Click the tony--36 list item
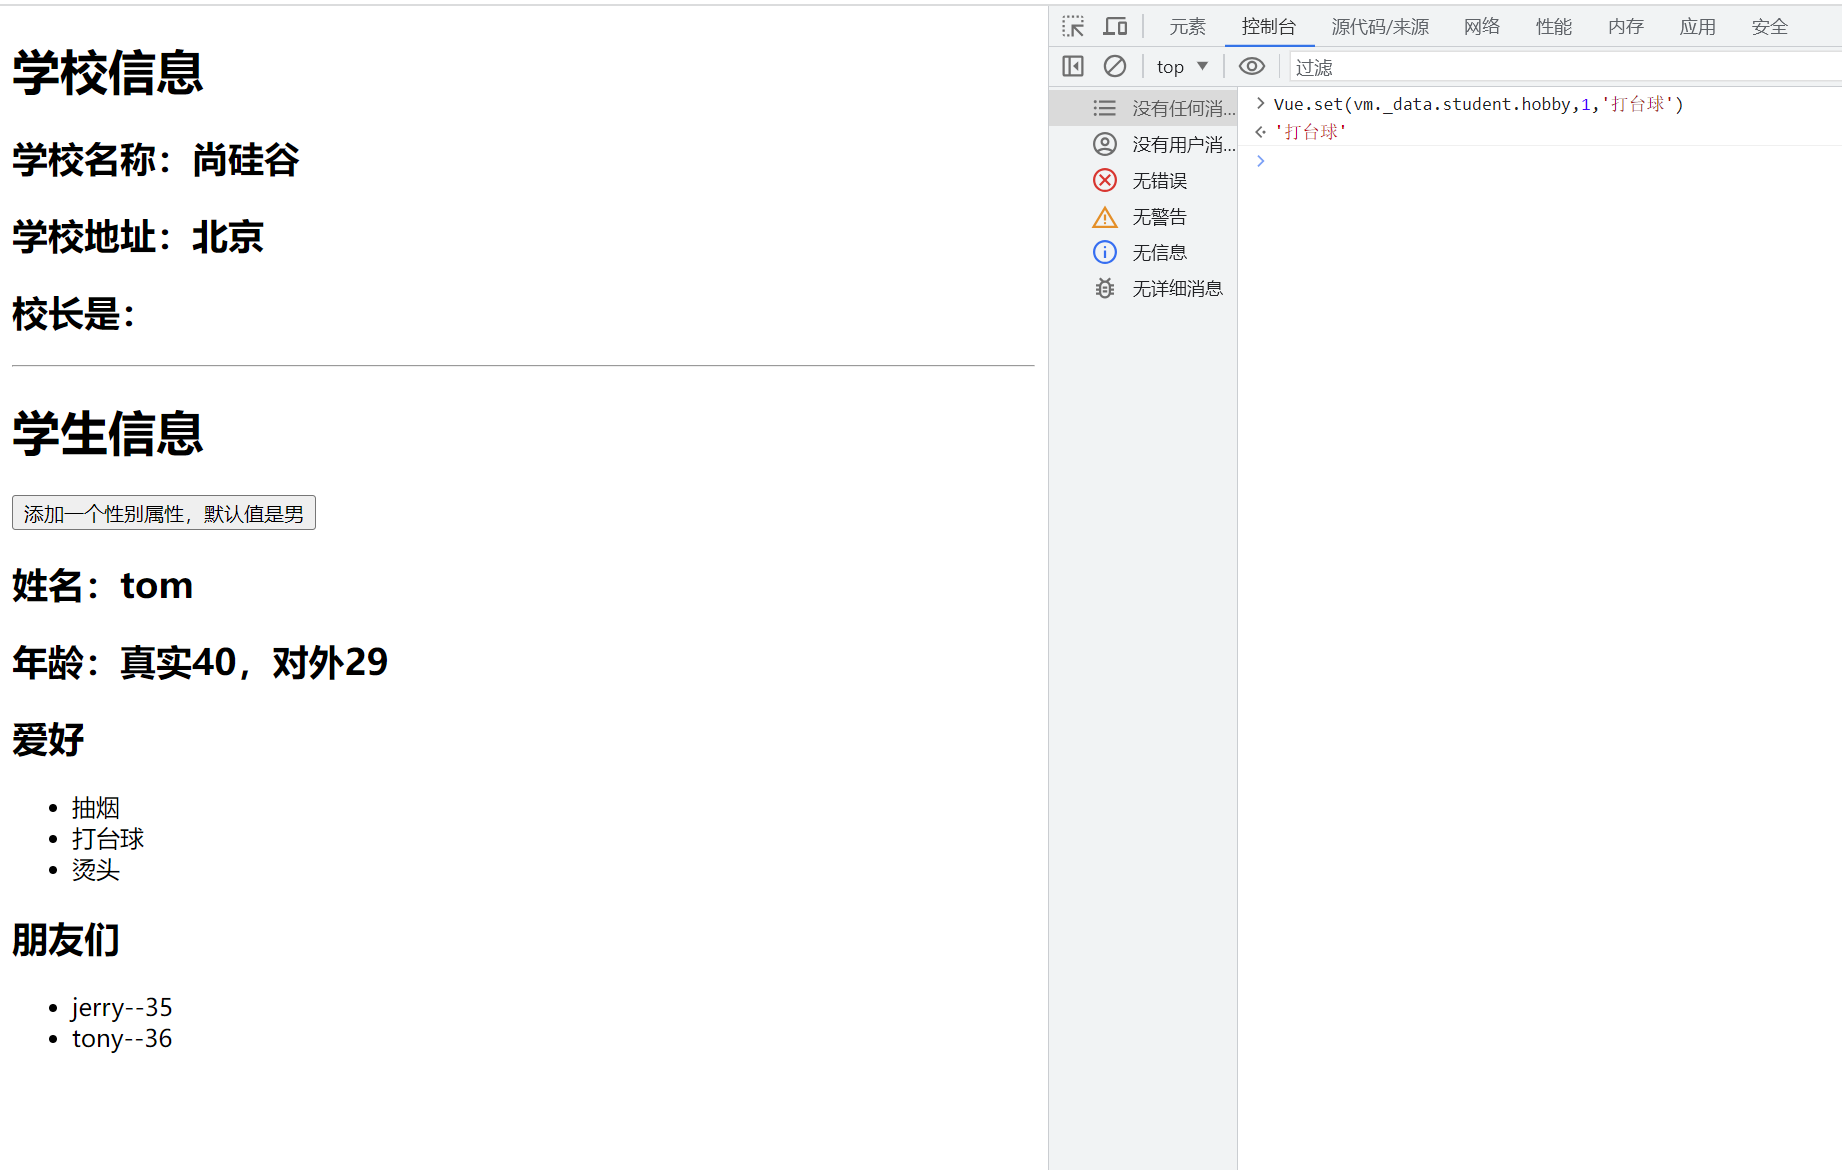Screen dimensions: 1842x1170 122,1038
